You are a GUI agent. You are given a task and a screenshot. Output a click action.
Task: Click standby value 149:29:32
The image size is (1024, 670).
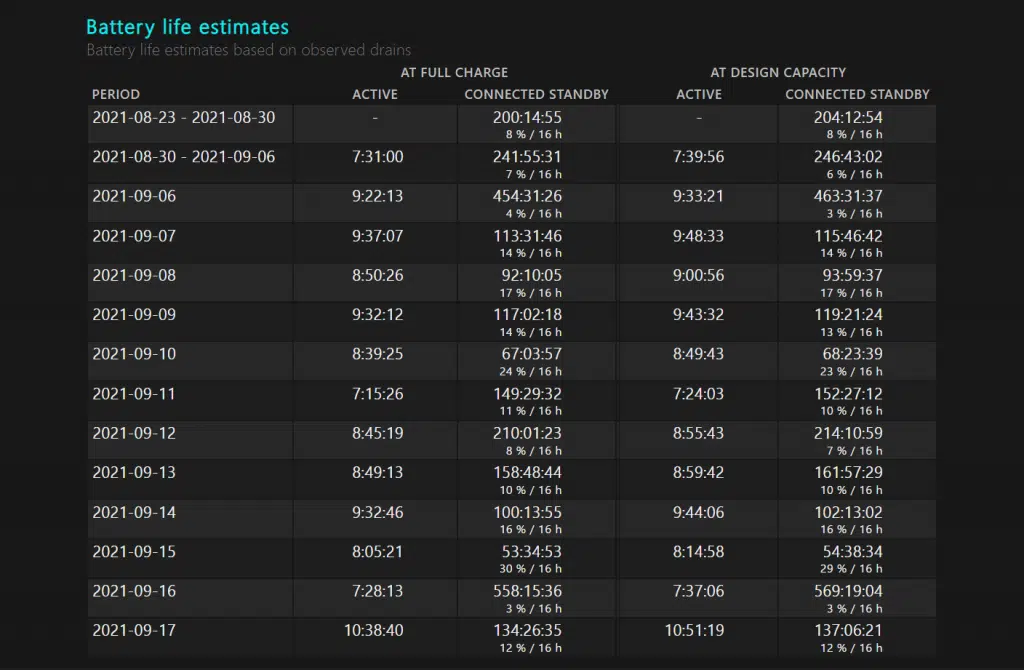coord(527,394)
